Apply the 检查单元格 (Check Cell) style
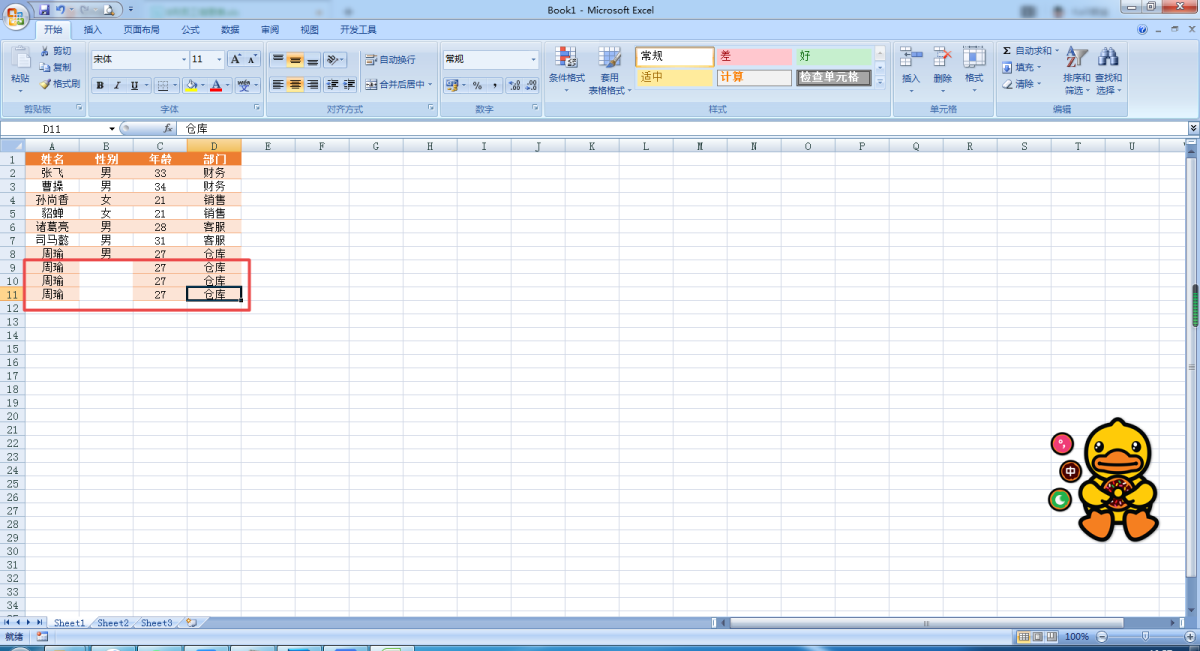This screenshot has width=1200, height=651. pos(834,77)
